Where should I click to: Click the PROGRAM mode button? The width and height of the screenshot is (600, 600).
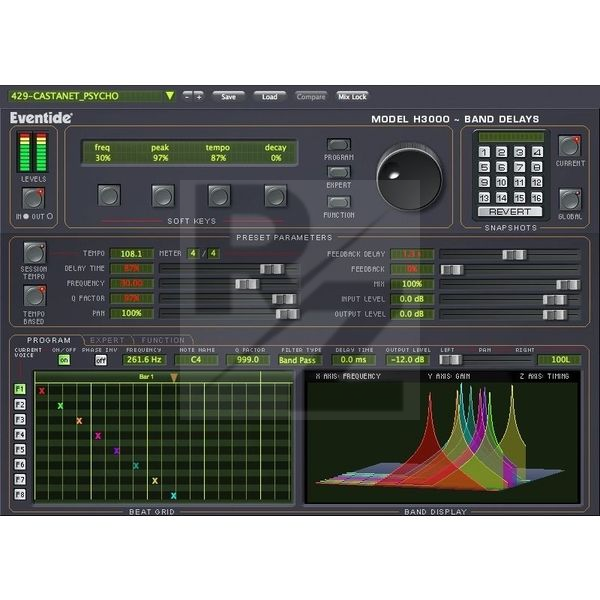click(339, 145)
